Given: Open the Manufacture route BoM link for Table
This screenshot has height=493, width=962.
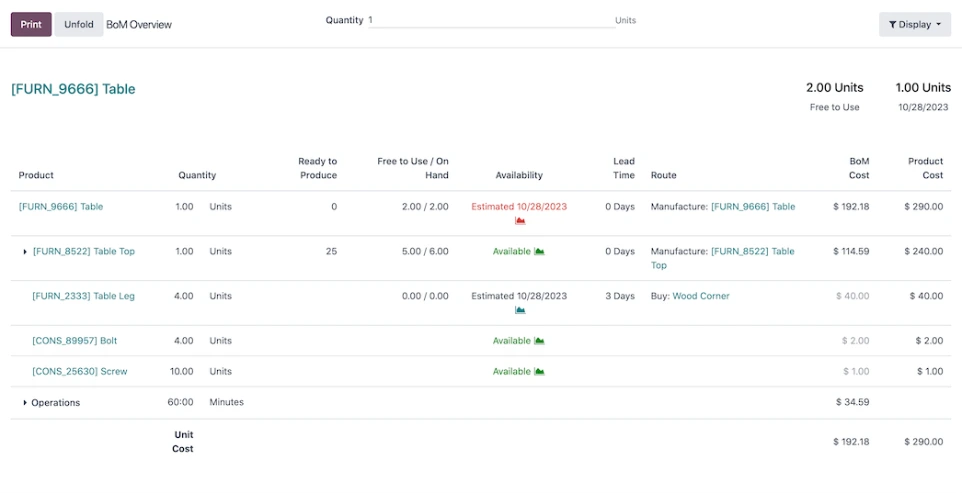Looking at the screenshot, I should pyautogui.click(x=753, y=207).
